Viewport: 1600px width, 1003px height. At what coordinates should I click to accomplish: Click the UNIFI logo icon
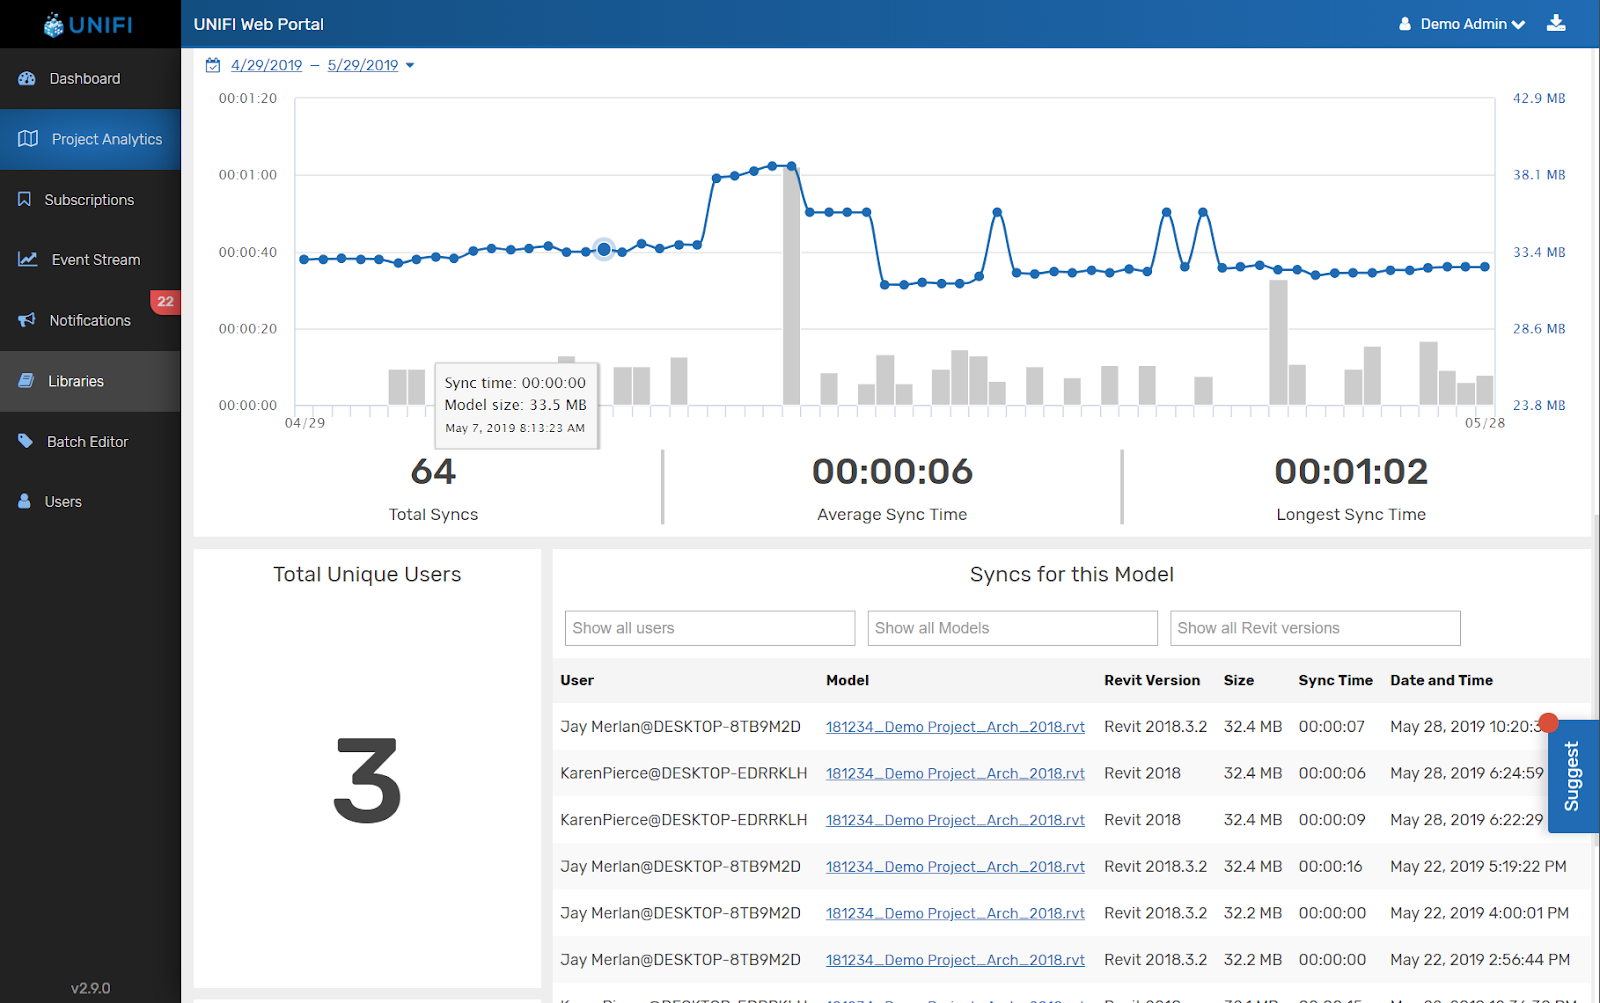tap(54, 25)
